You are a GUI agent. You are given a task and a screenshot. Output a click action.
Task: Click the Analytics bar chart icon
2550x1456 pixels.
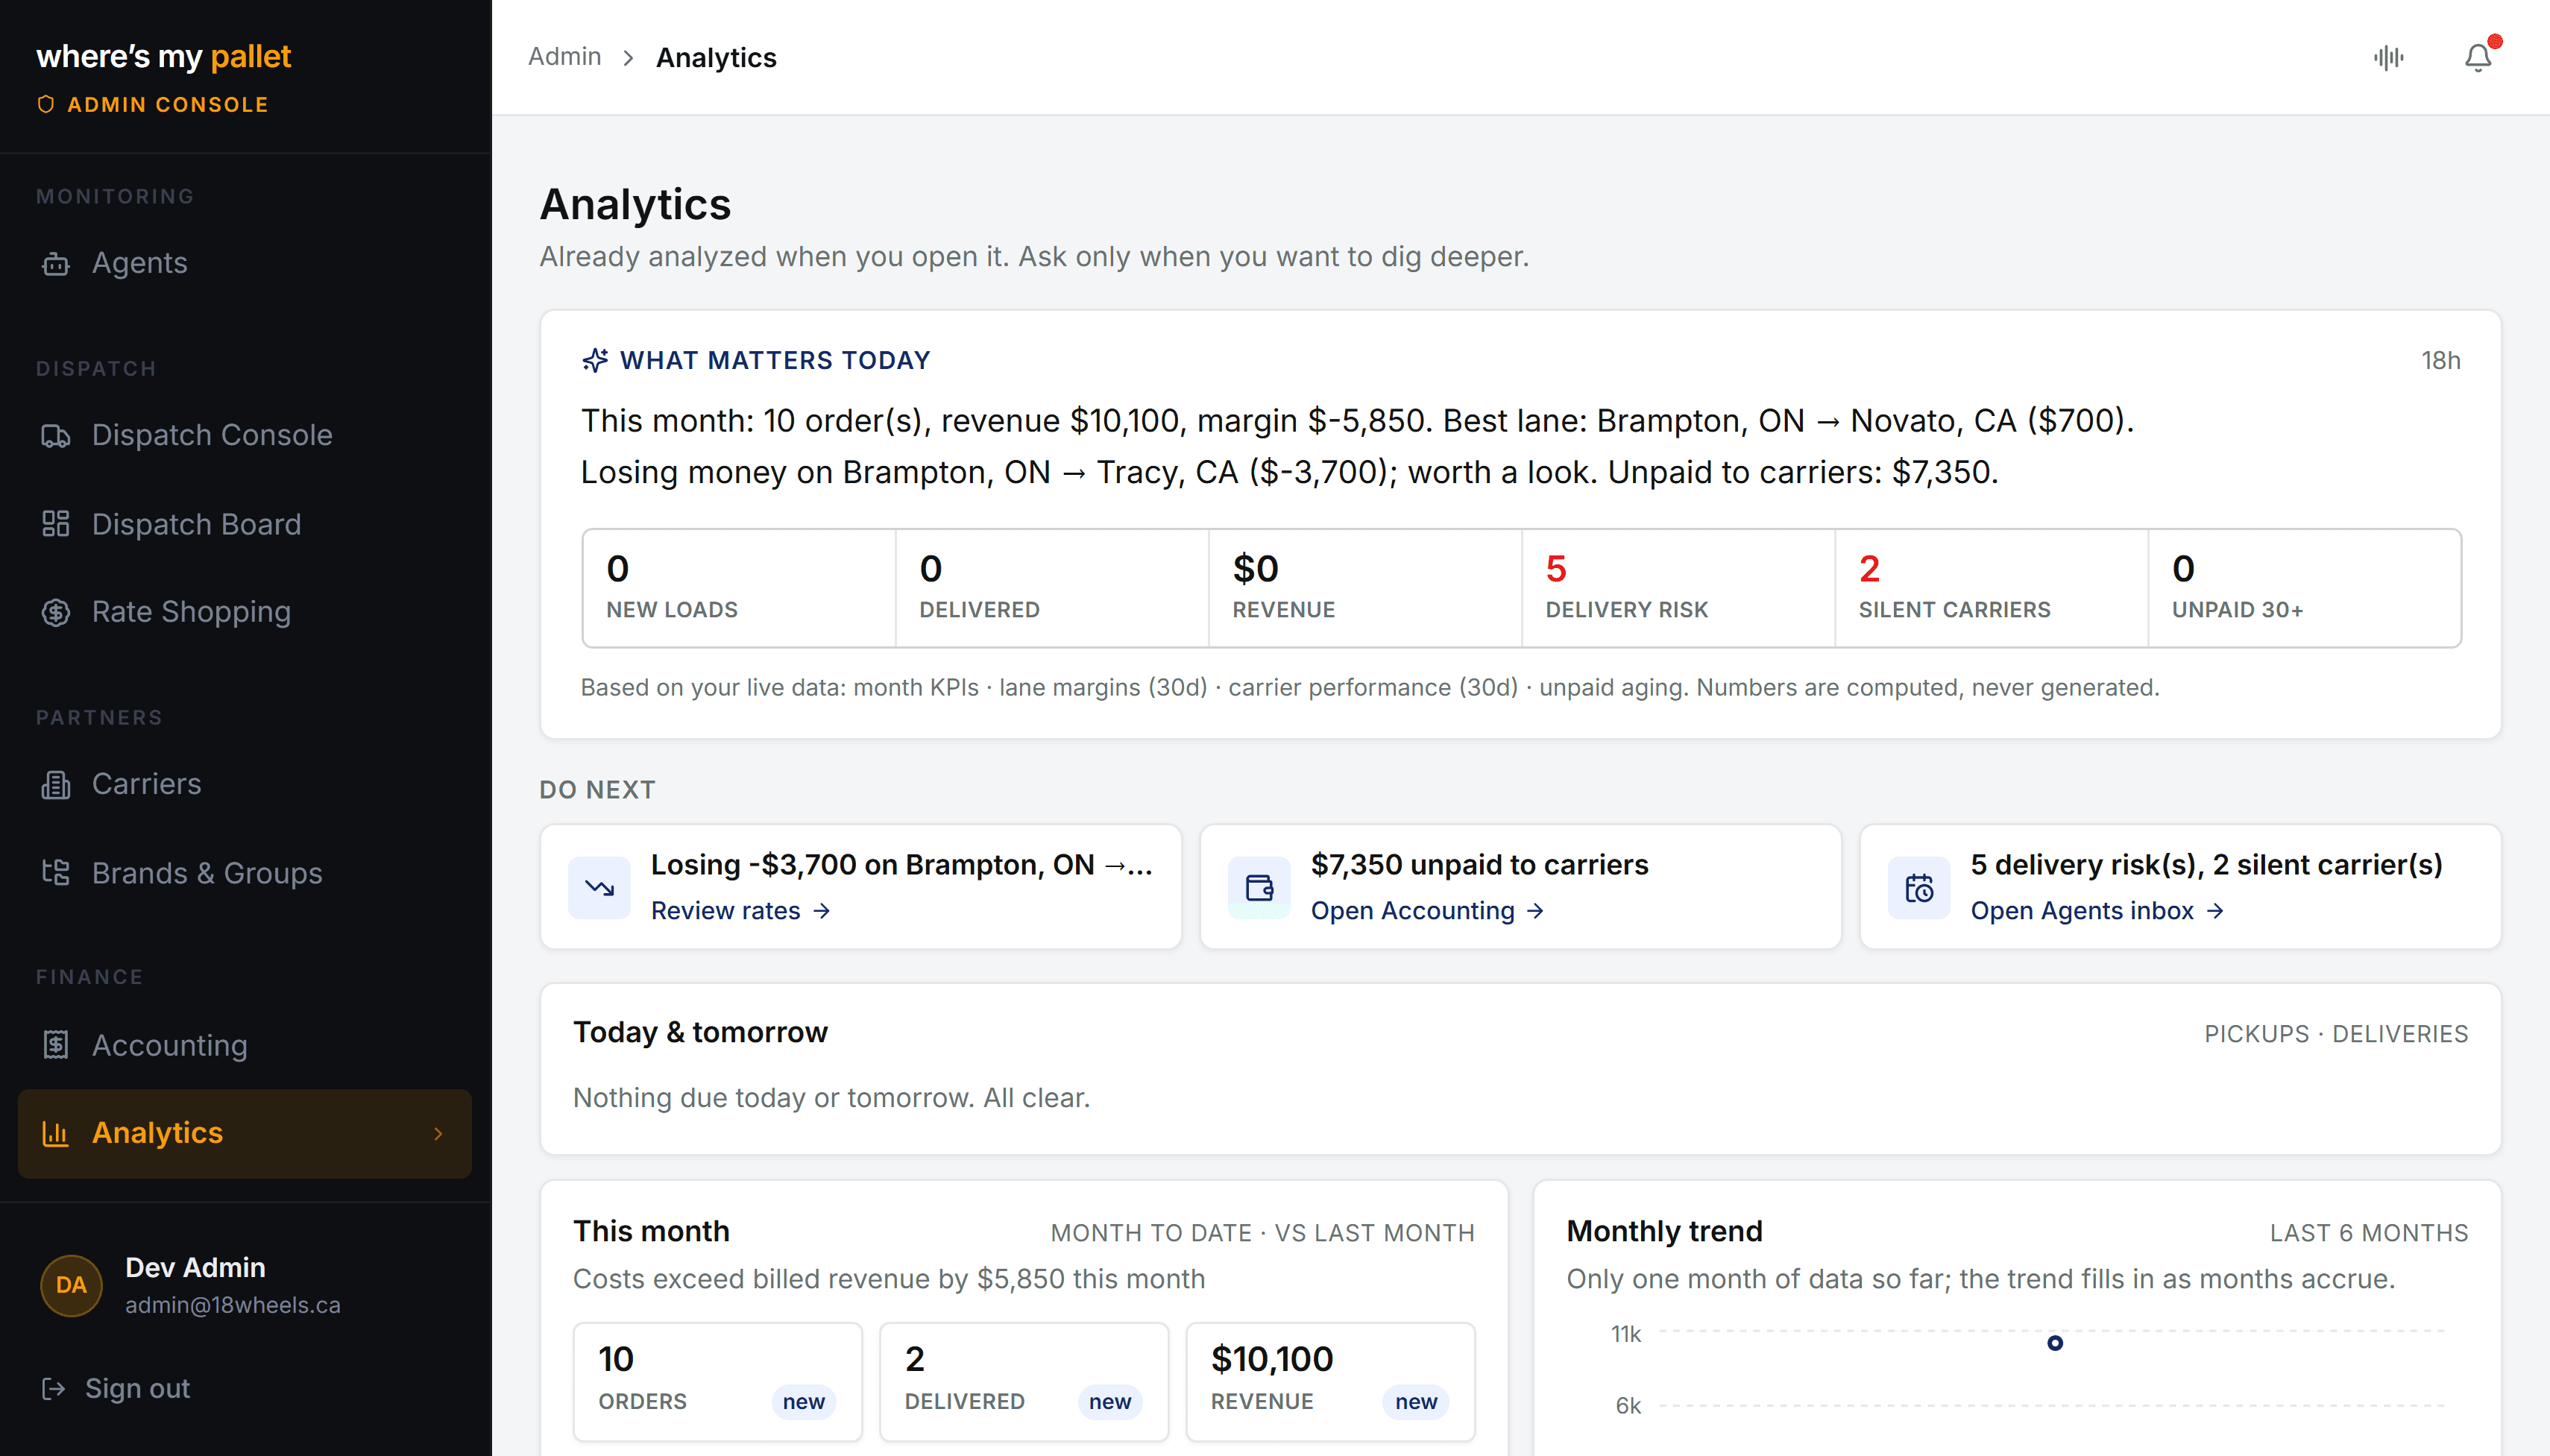56,1133
